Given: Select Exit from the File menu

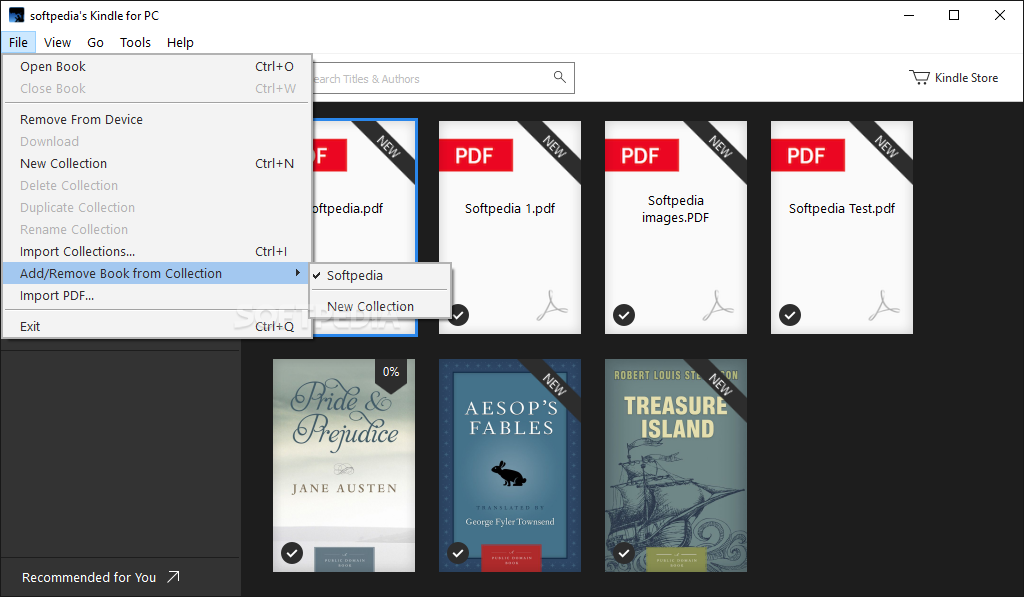Looking at the screenshot, I should click(157, 327).
